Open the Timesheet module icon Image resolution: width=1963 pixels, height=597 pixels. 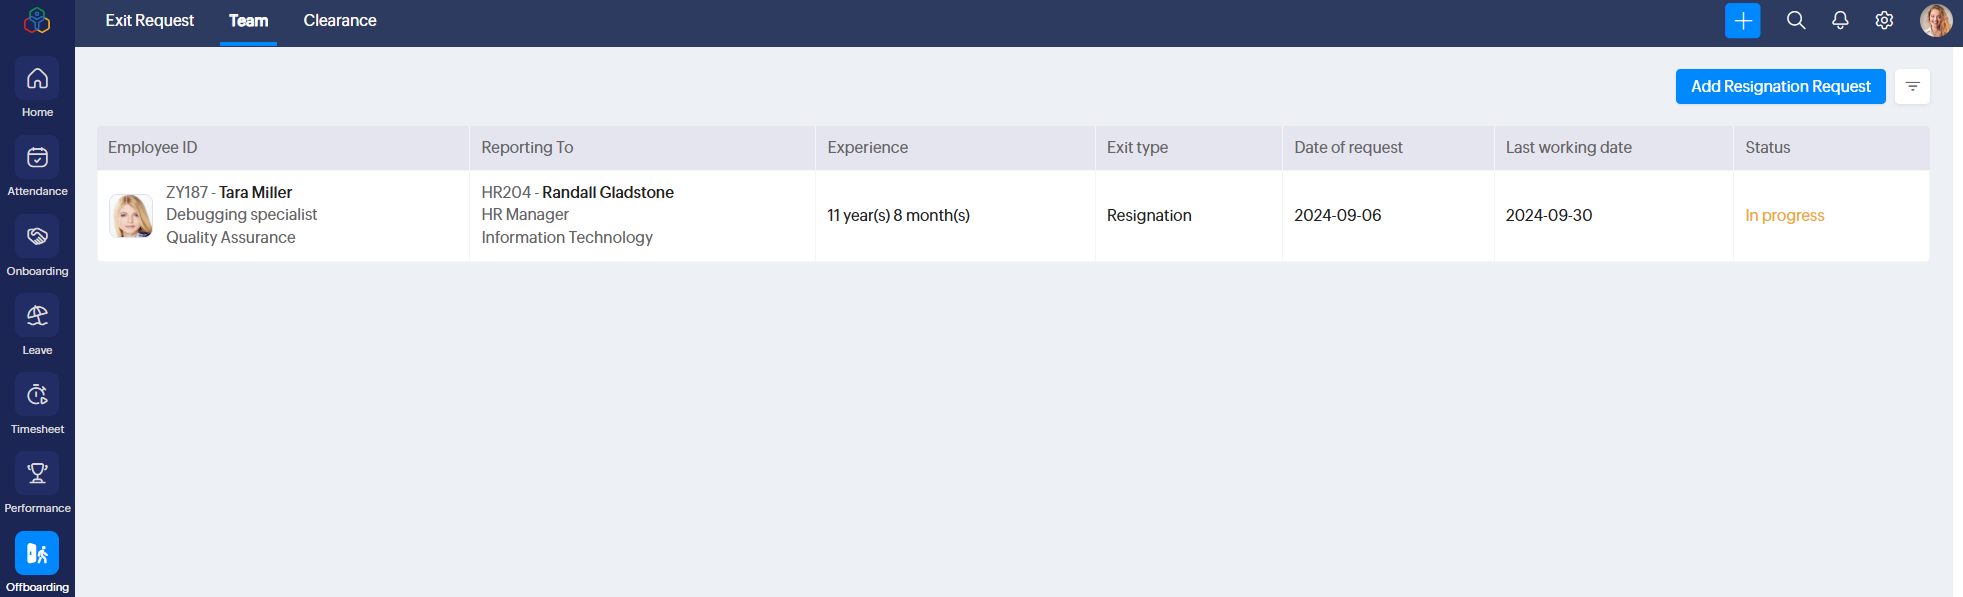tap(37, 394)
